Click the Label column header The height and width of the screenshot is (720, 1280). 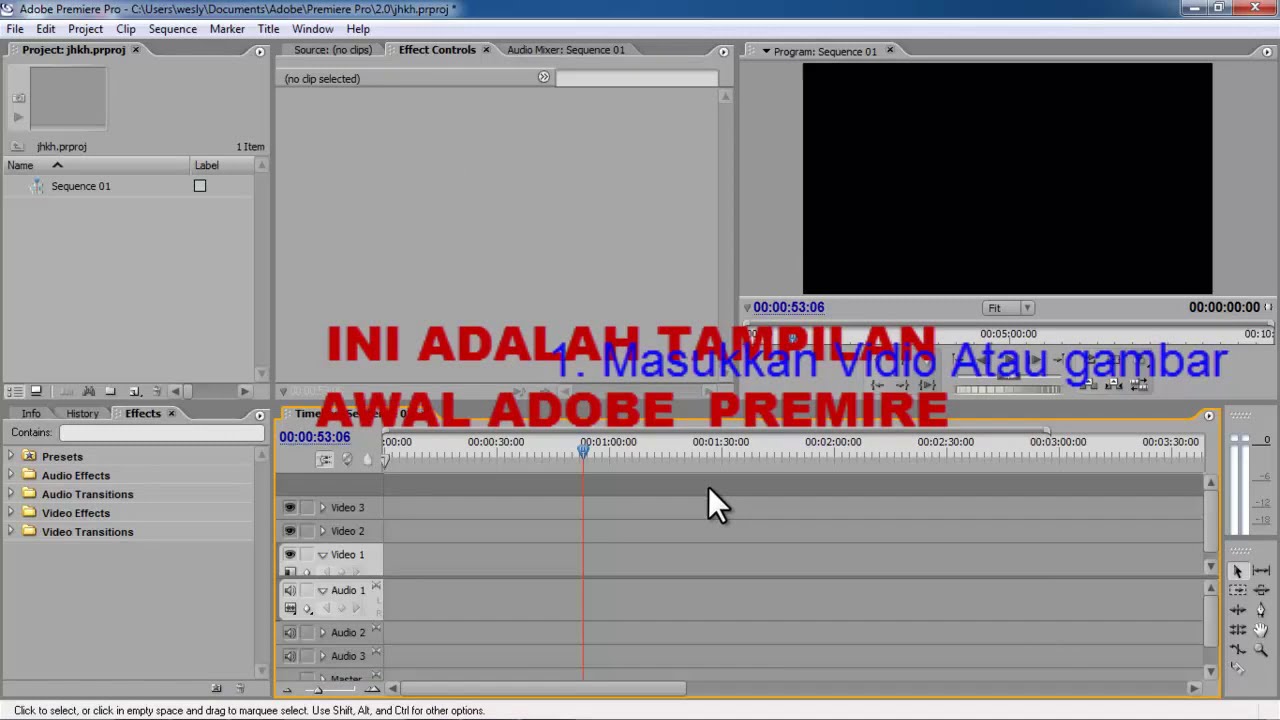coord(222,165)
